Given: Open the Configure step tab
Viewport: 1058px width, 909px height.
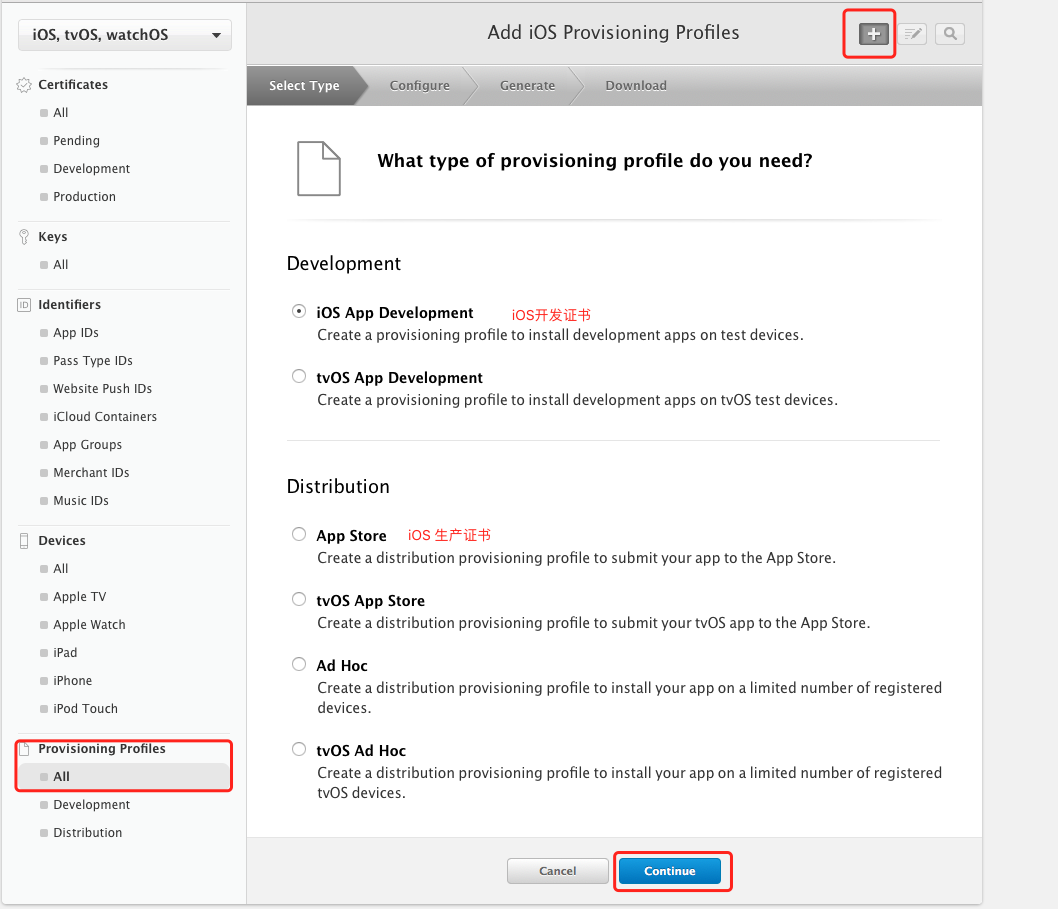Looking at the screenshot, I should click(x=420, y=86).
